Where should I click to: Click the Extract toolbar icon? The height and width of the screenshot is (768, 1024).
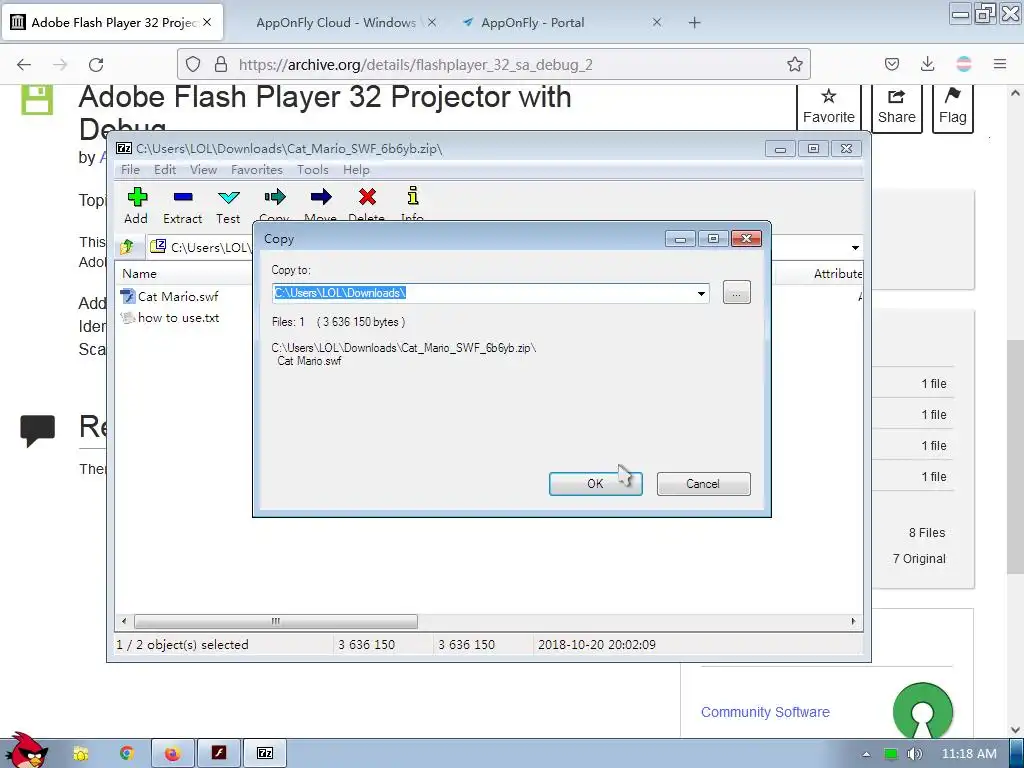183,197
